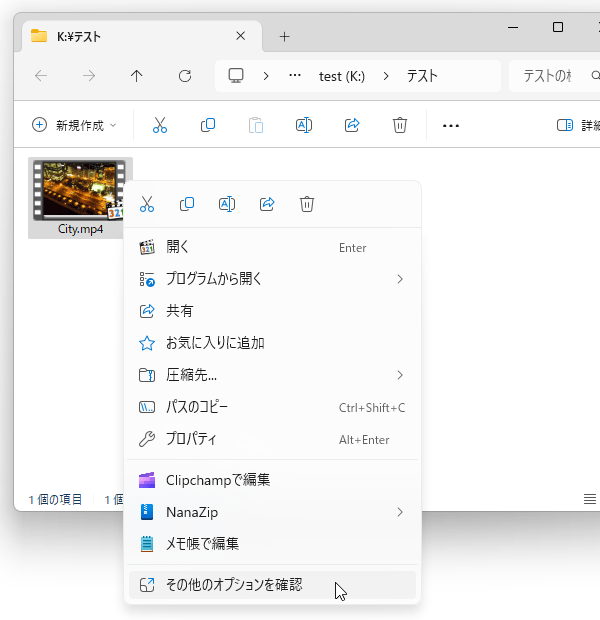600x620 pixels.
Task: Expand the arrow next to プログラムから開く
Action: coord(400,279)
